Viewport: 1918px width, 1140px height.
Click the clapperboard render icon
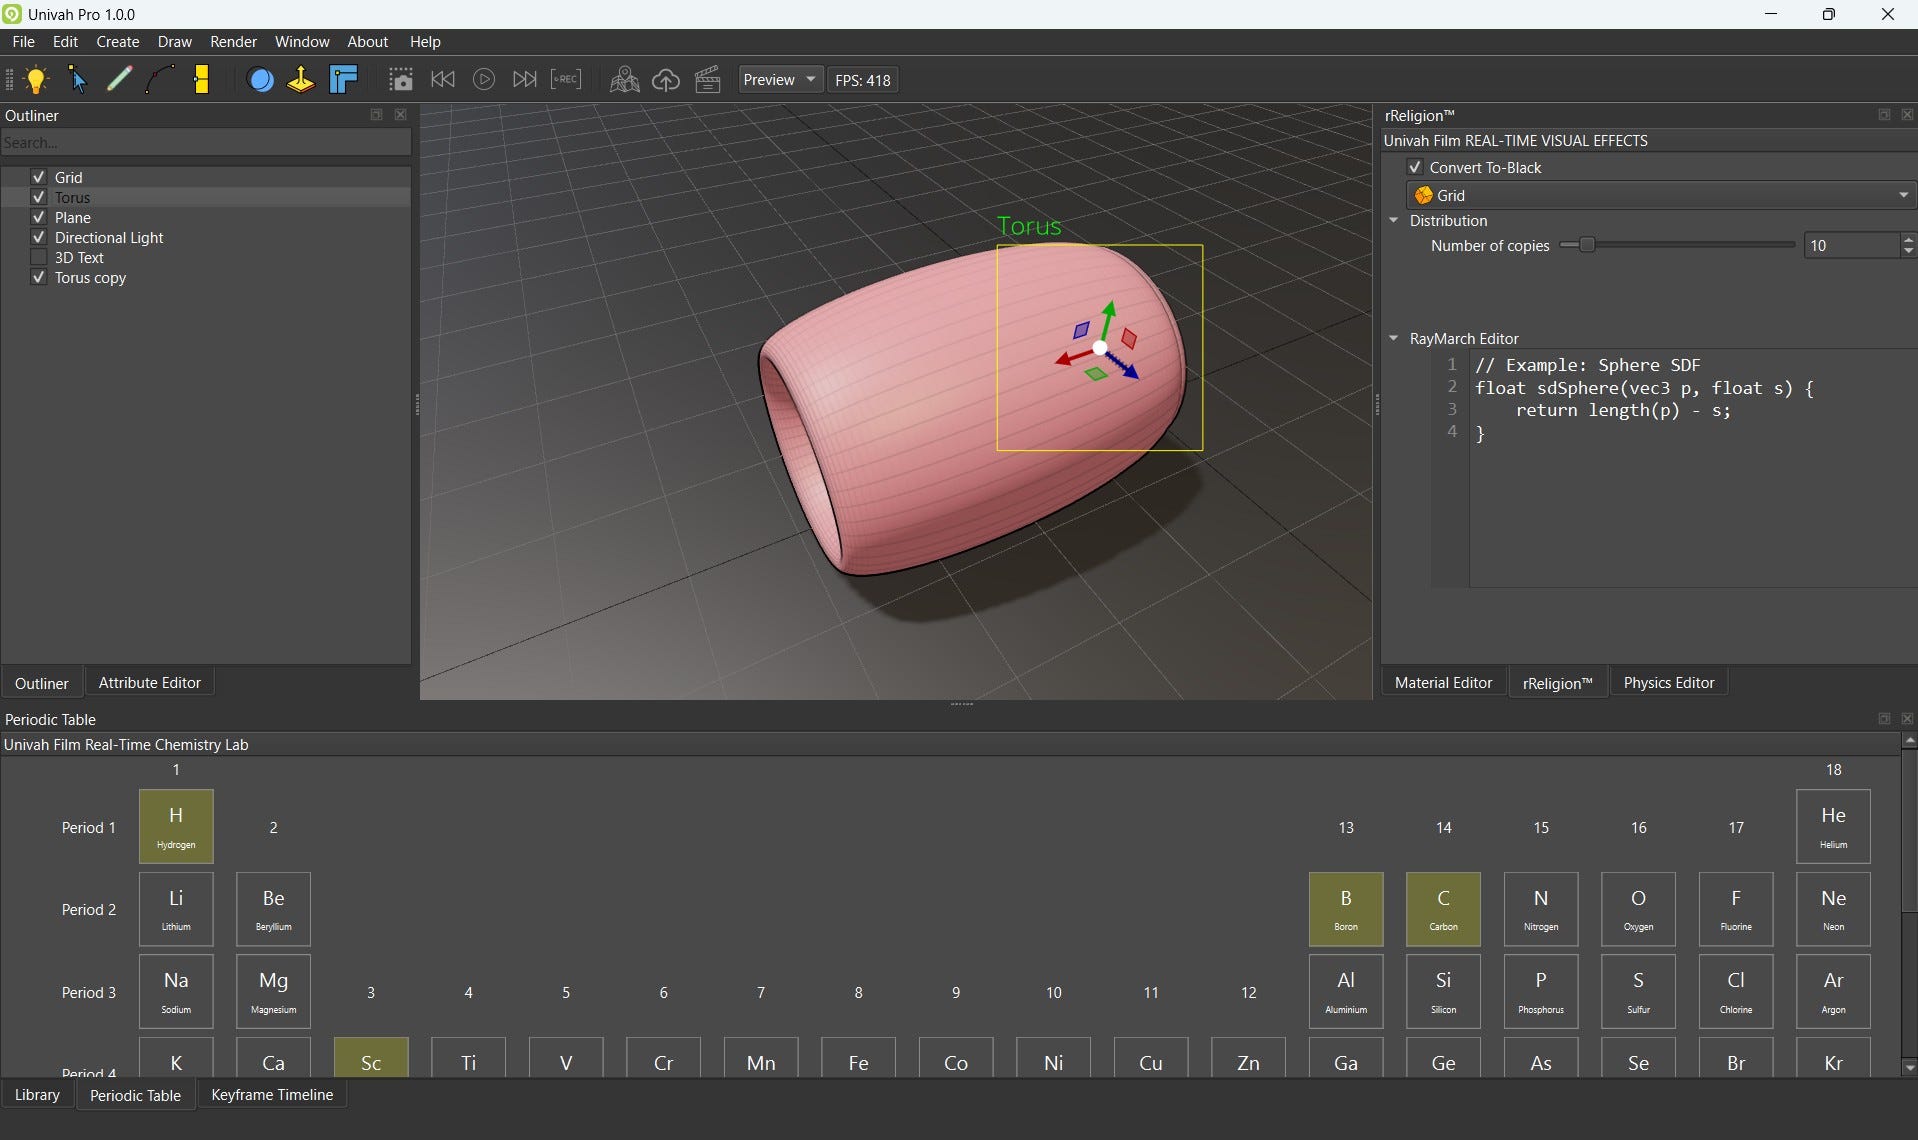click(x=708, y=80)
